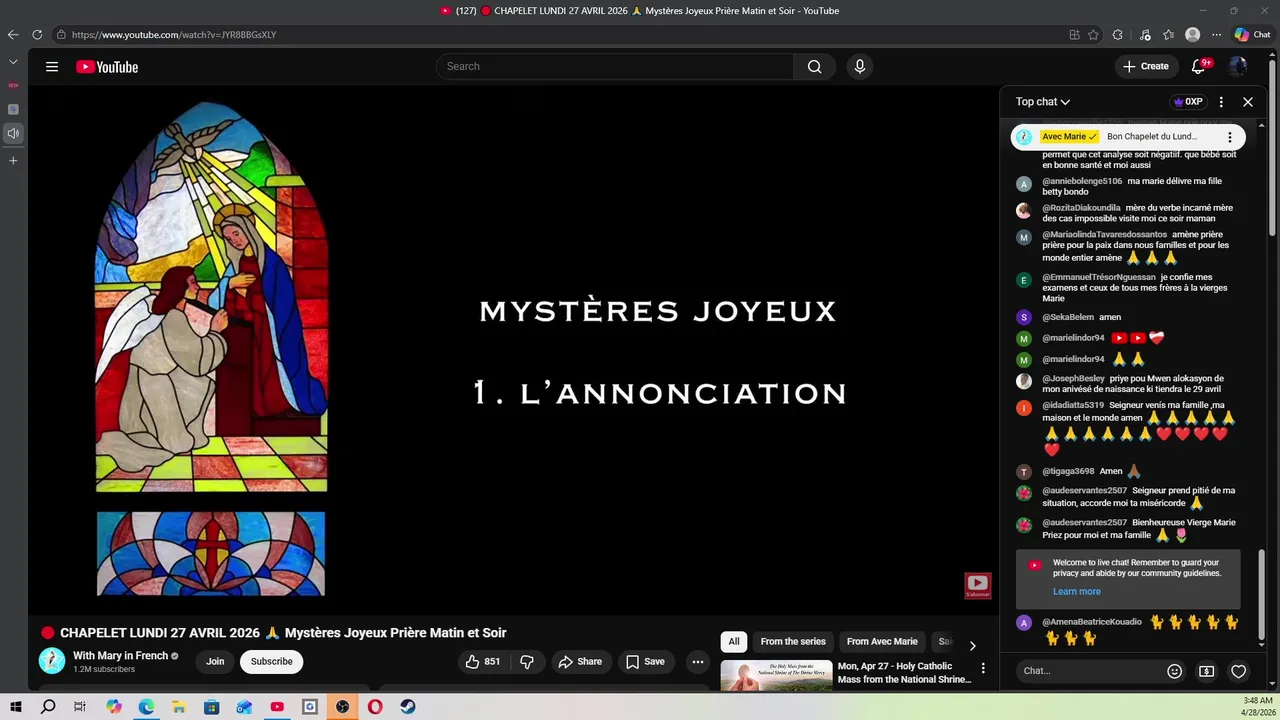The width and height of the screenshot is (1280, 720).
Task: Click the subscribe watermark on video
Action: (x=977, y=586)
